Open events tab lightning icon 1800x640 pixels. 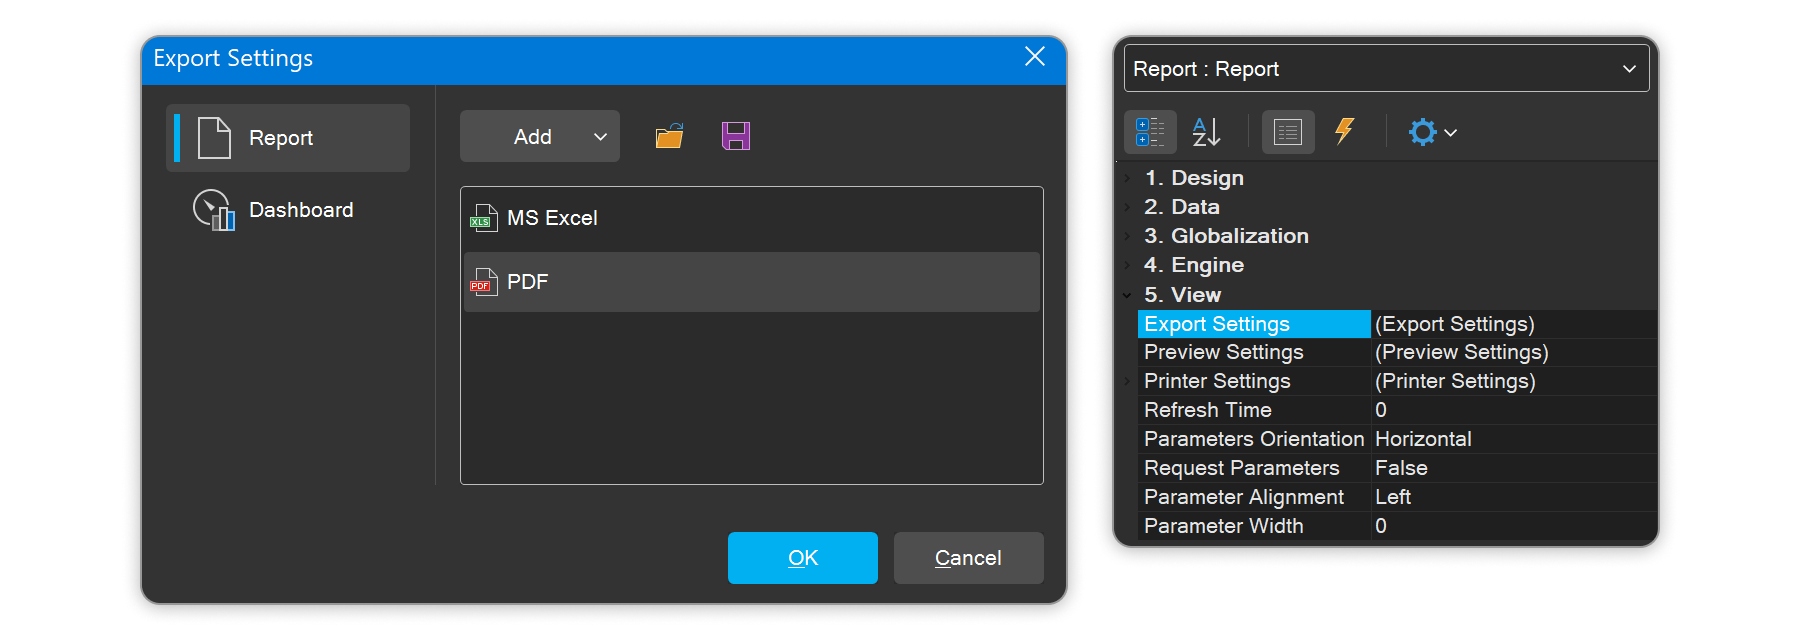click(x=1345, y=132)
